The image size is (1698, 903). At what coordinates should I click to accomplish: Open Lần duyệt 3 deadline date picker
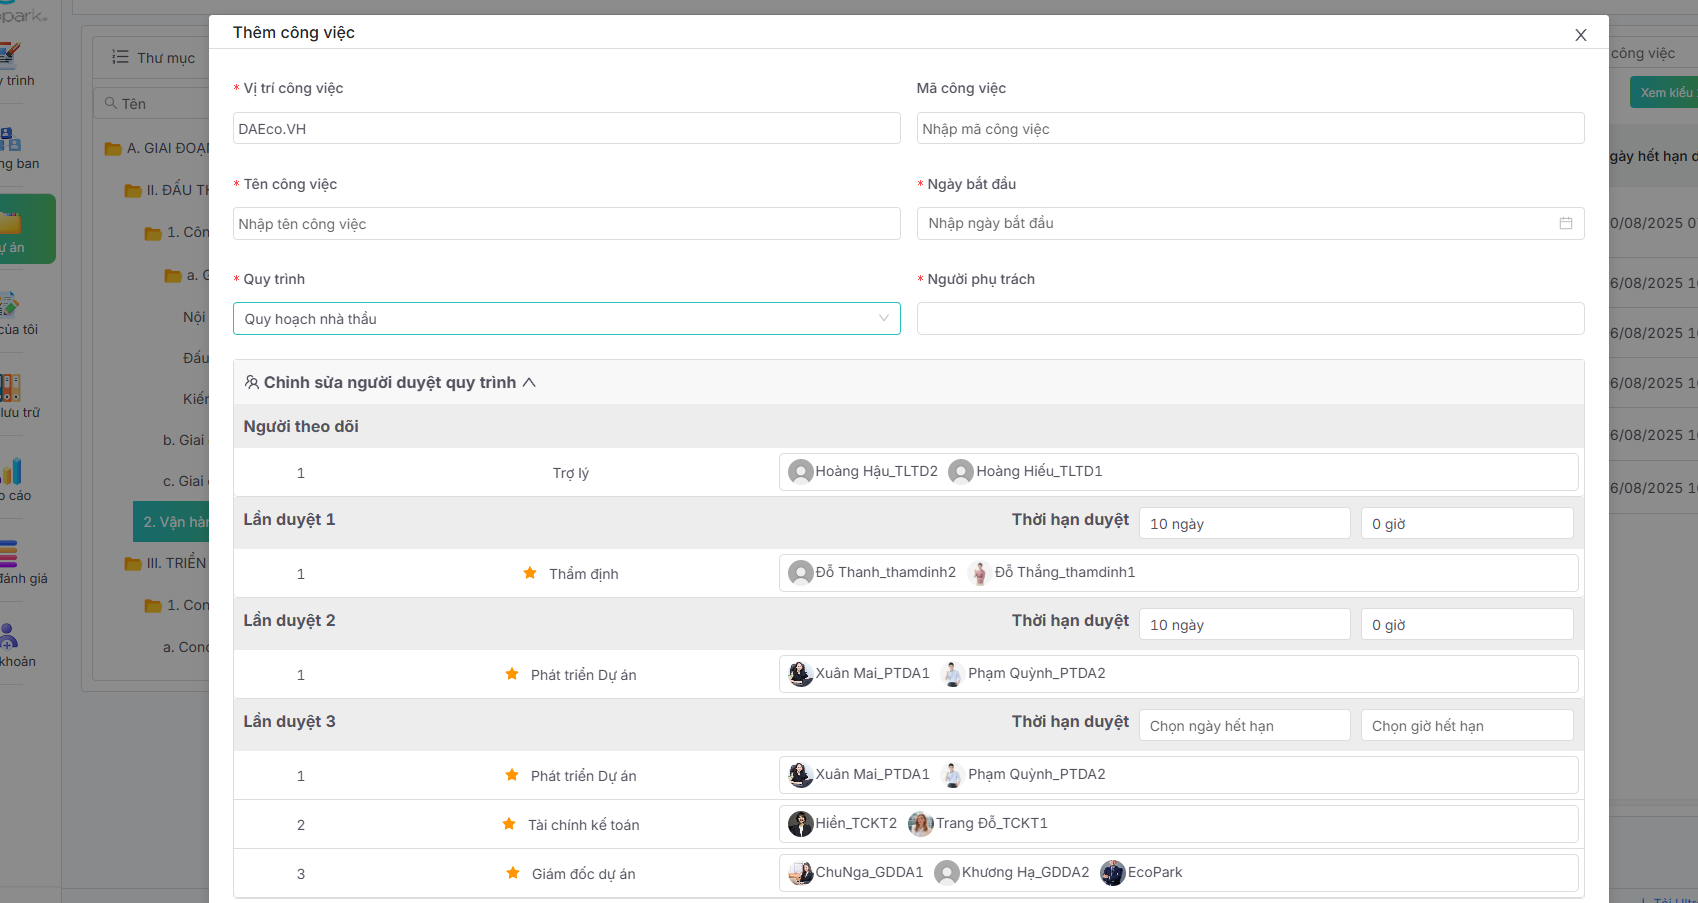coord(1244,726)
